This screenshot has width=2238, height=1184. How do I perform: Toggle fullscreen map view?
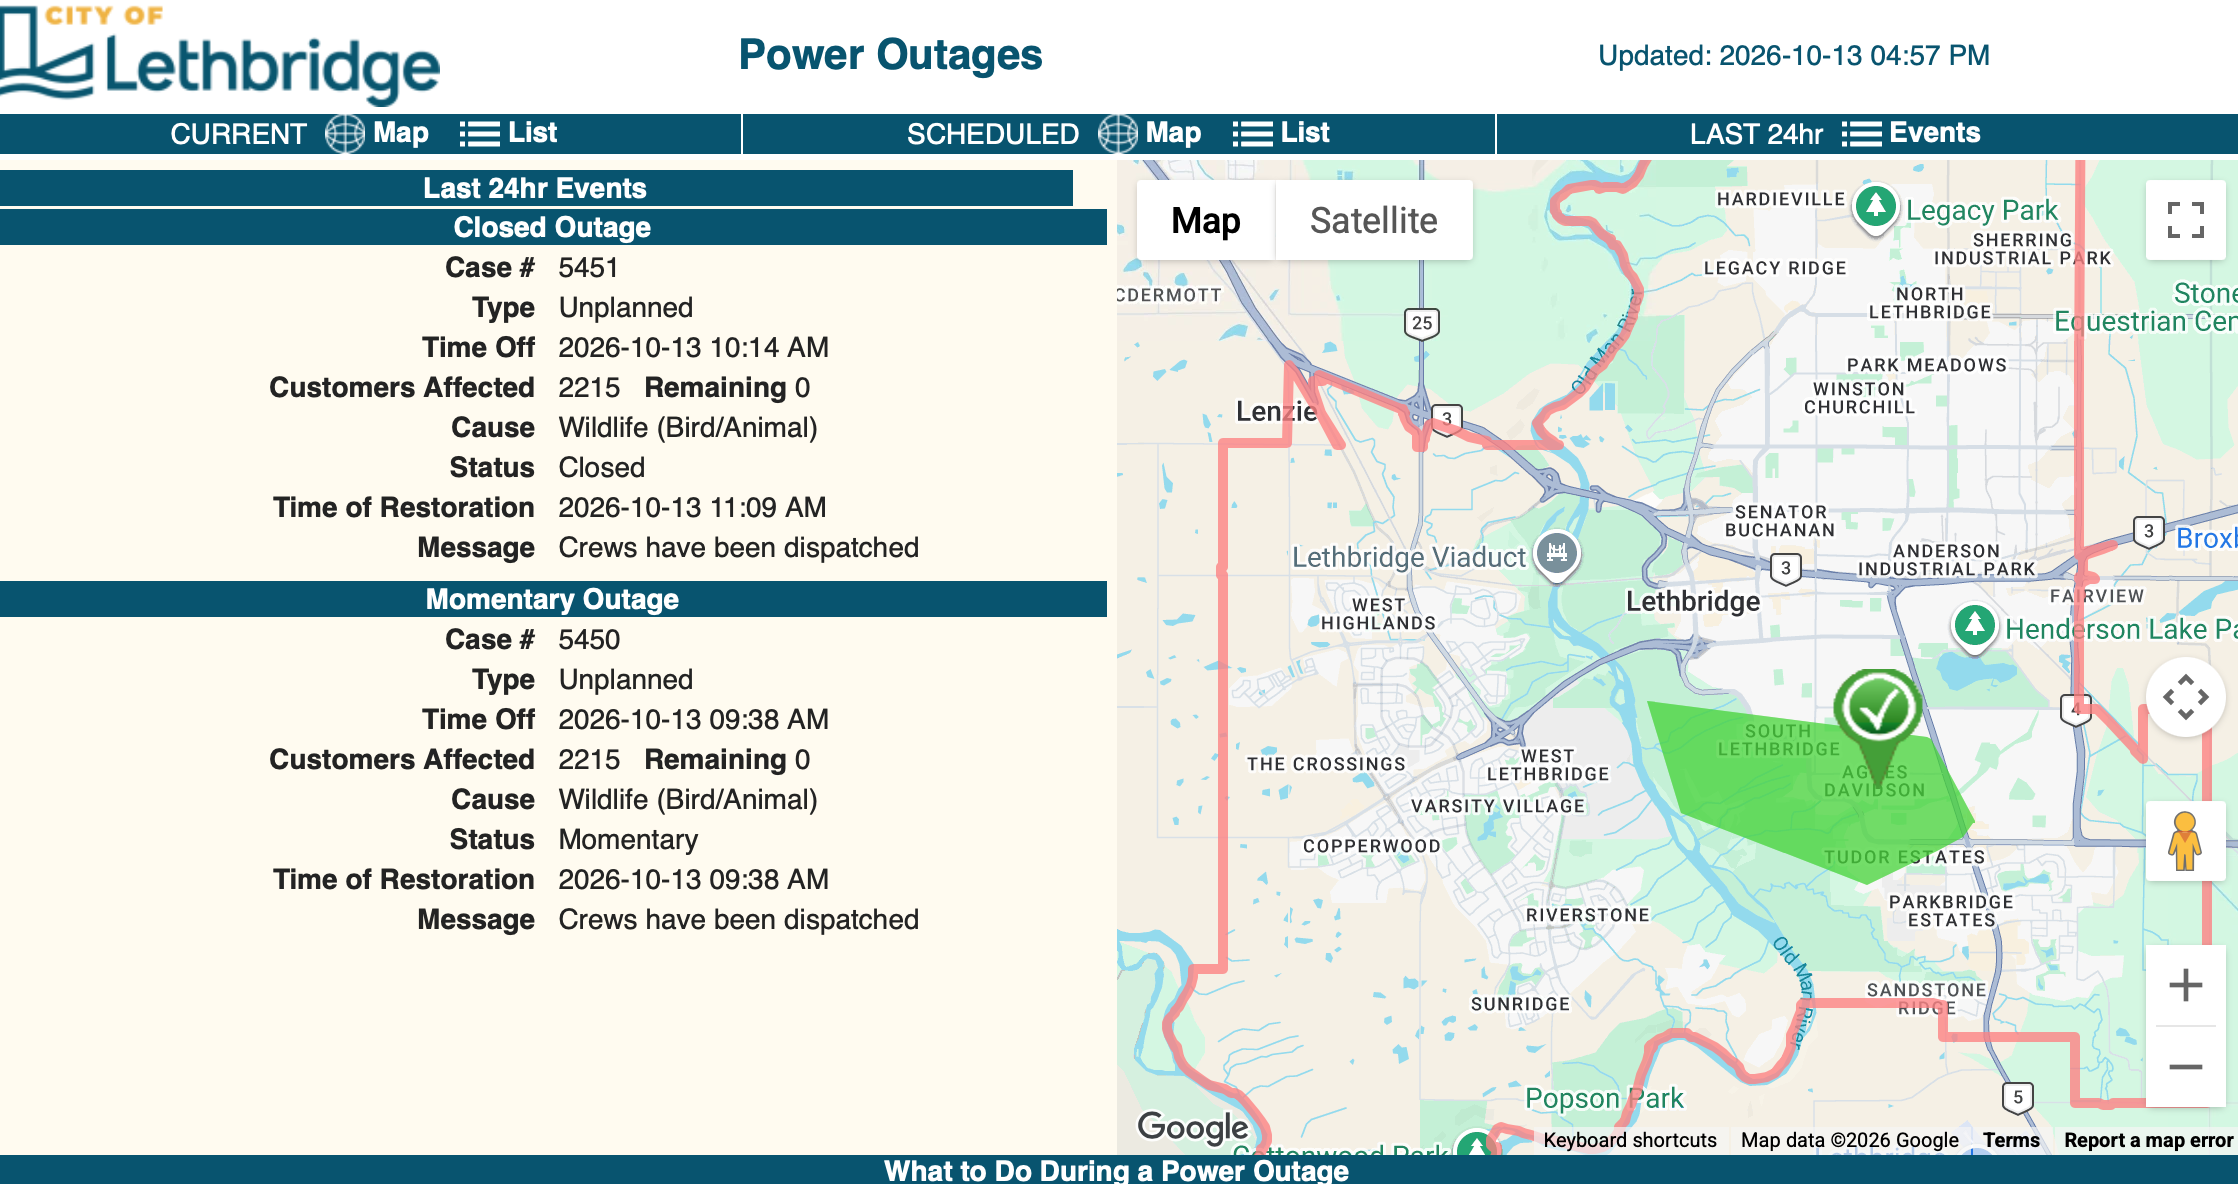tap(2186, 220)
